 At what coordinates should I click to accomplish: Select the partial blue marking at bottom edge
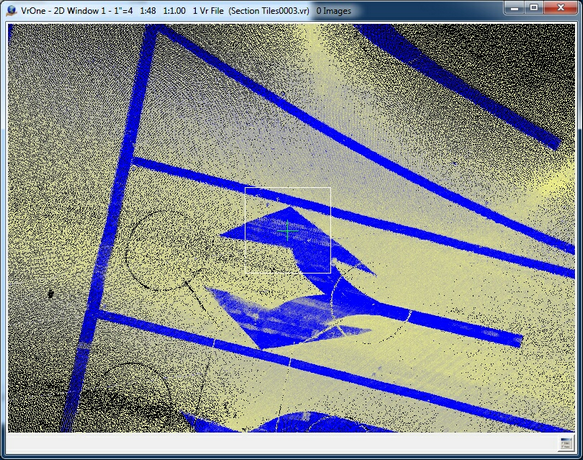[286, 422]
